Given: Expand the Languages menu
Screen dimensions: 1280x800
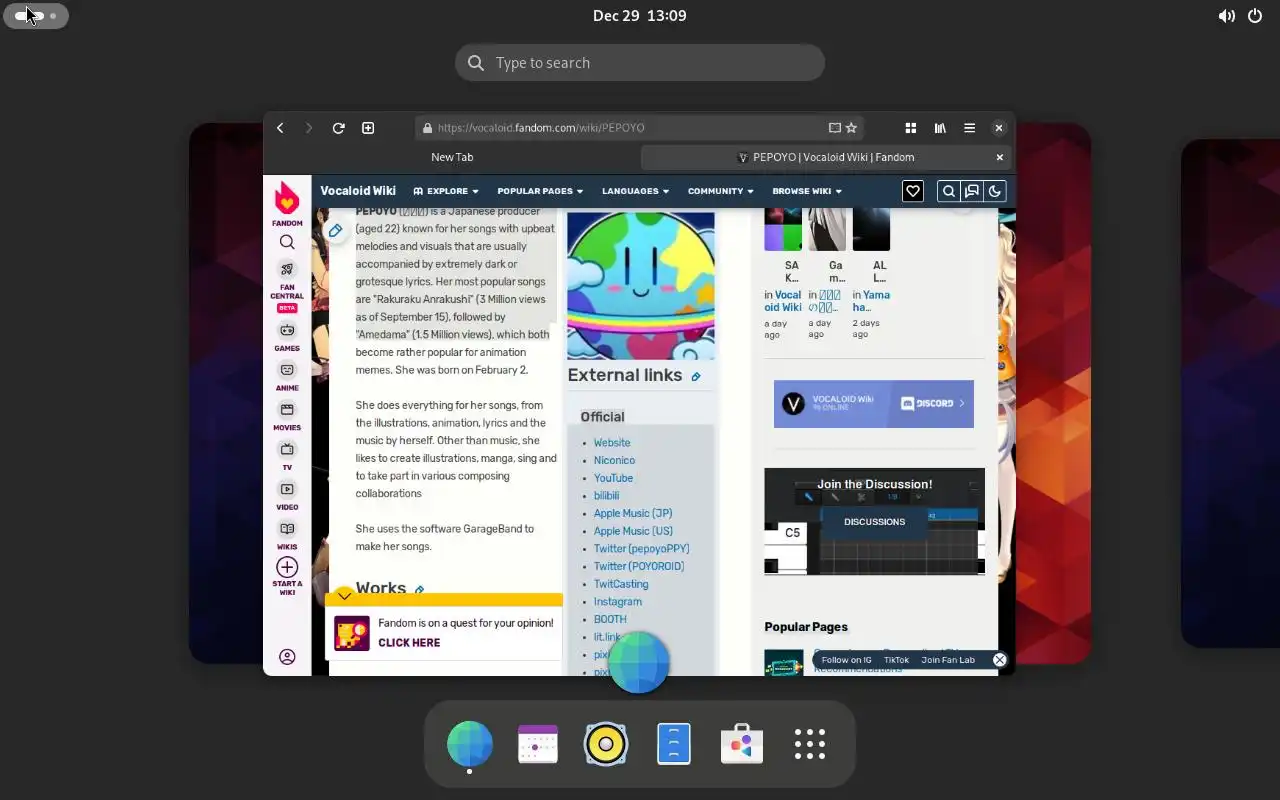Looking at the screenshot, I should tap(635, 191).
